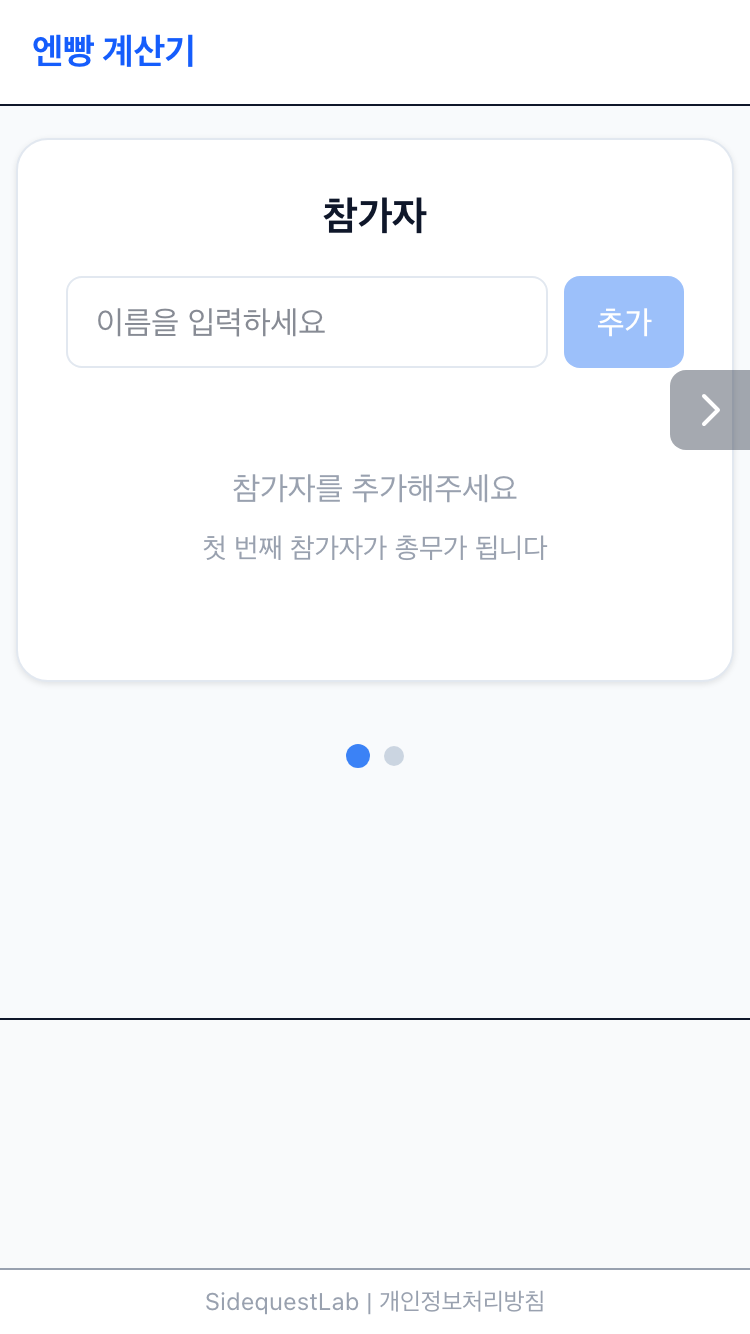Select the first blue pagination dot
Screen dimensions: 750x1334
click(x=358, y=756)
